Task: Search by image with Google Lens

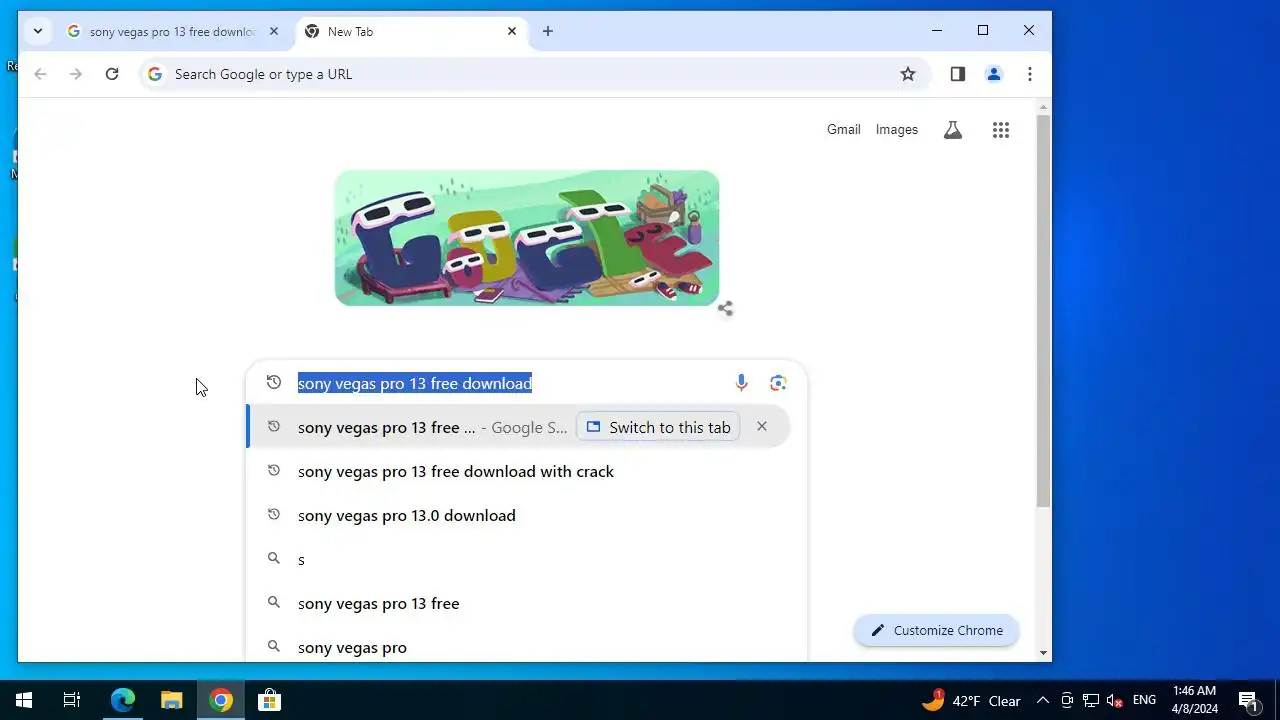Action: [x=778, y=383]
